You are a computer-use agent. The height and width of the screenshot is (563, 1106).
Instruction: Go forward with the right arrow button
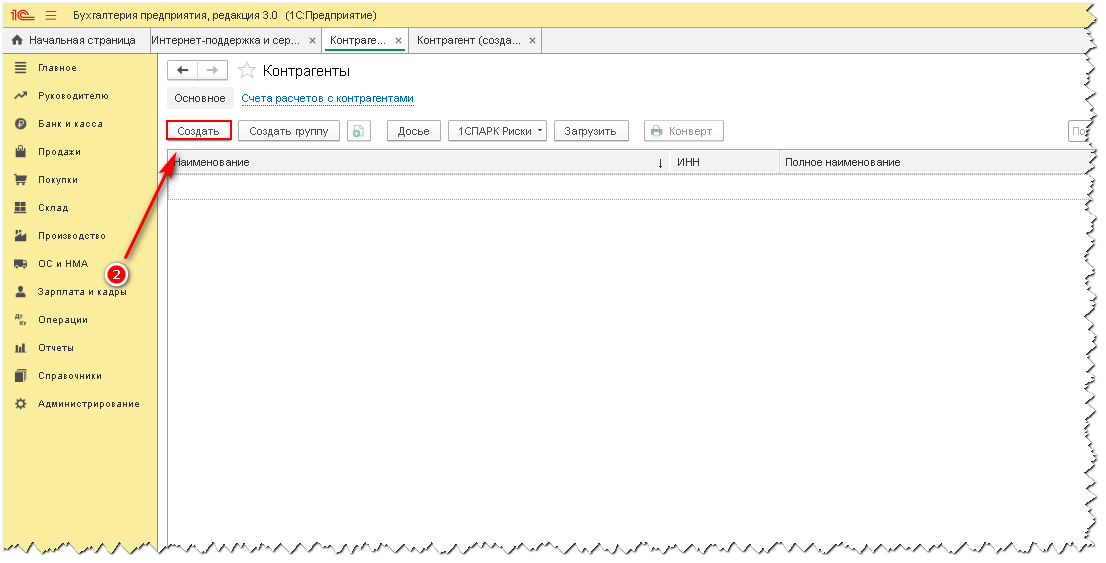pos(212,71)
